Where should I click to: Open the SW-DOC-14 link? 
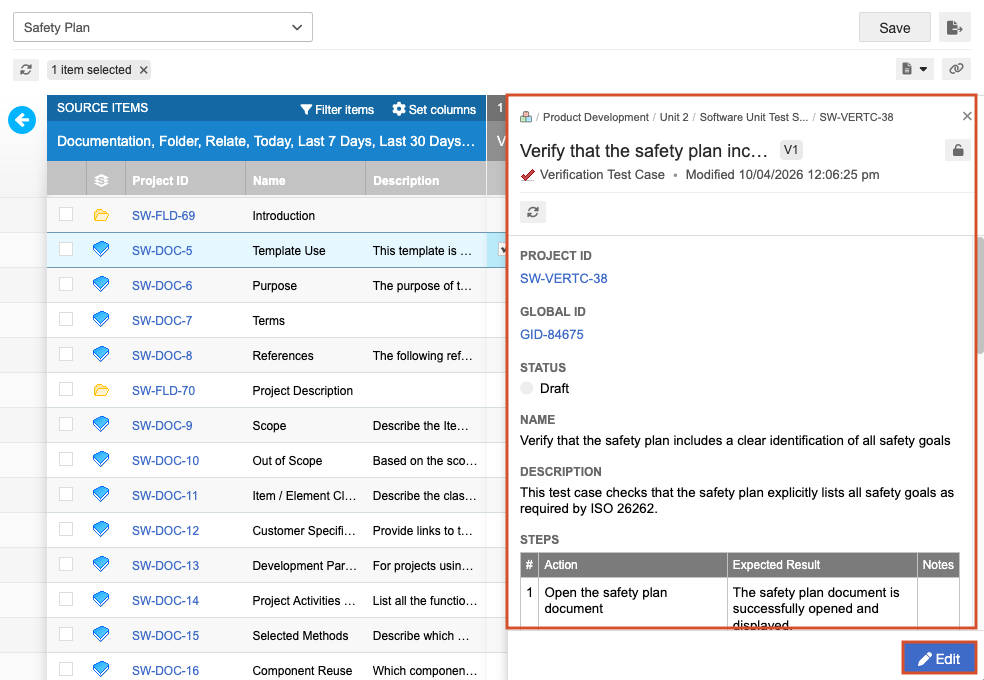[x=165, y=601]
